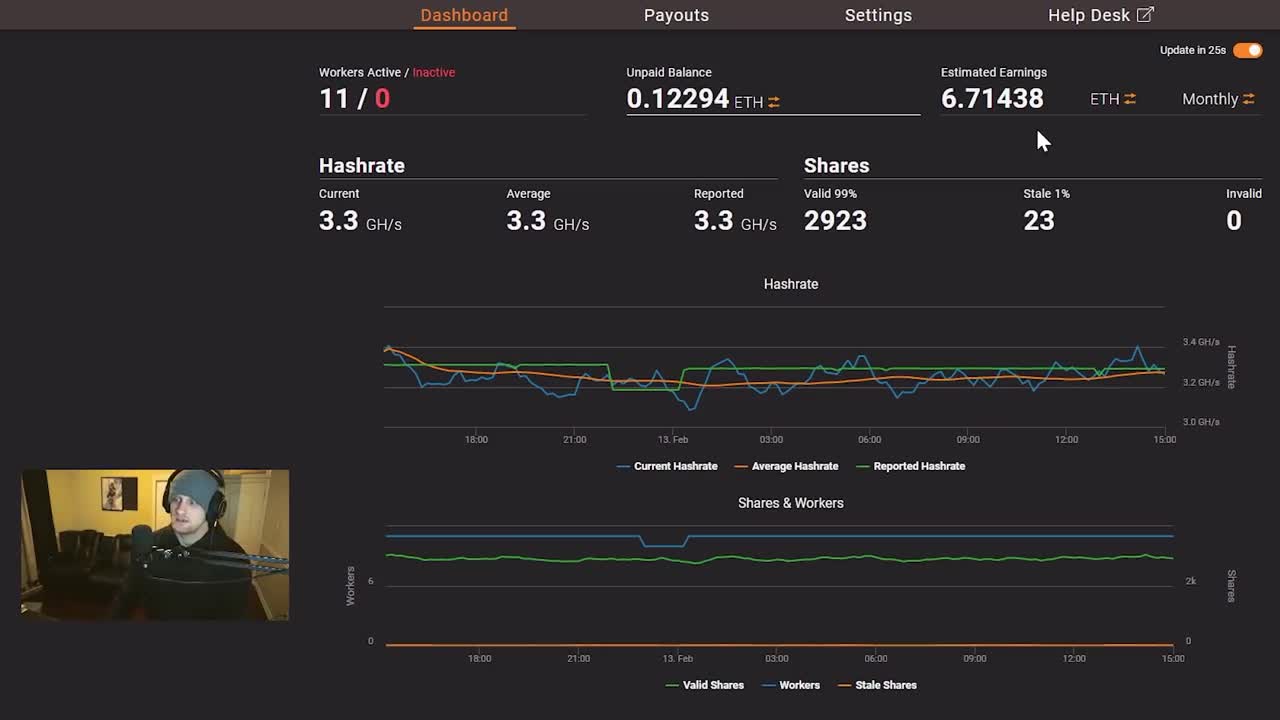Click the 13. Feb label on the Shares chart
The width and height of the screenshot is (1280, 720).
point(678,659)
